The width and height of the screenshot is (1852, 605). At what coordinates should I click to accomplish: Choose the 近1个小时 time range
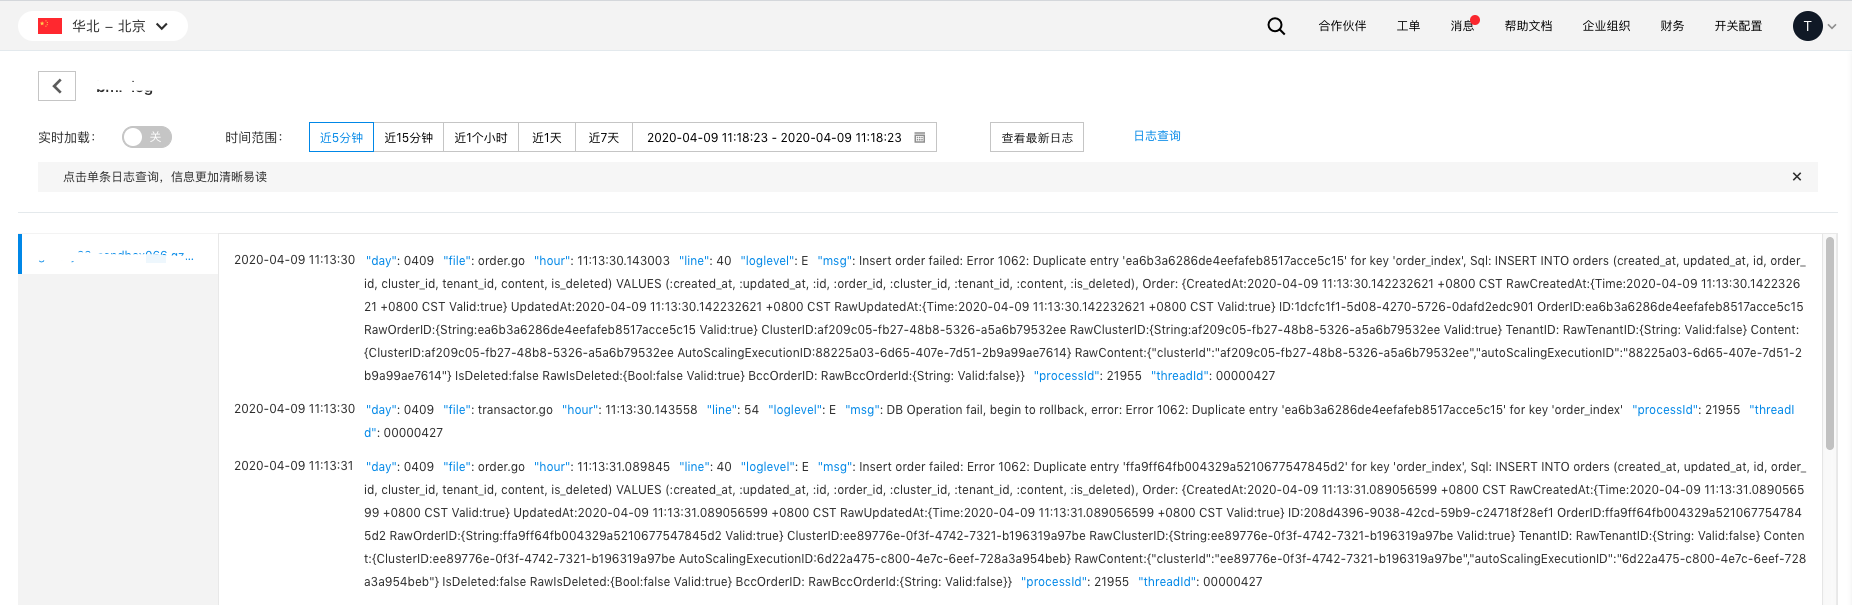(x=480, y=137)
